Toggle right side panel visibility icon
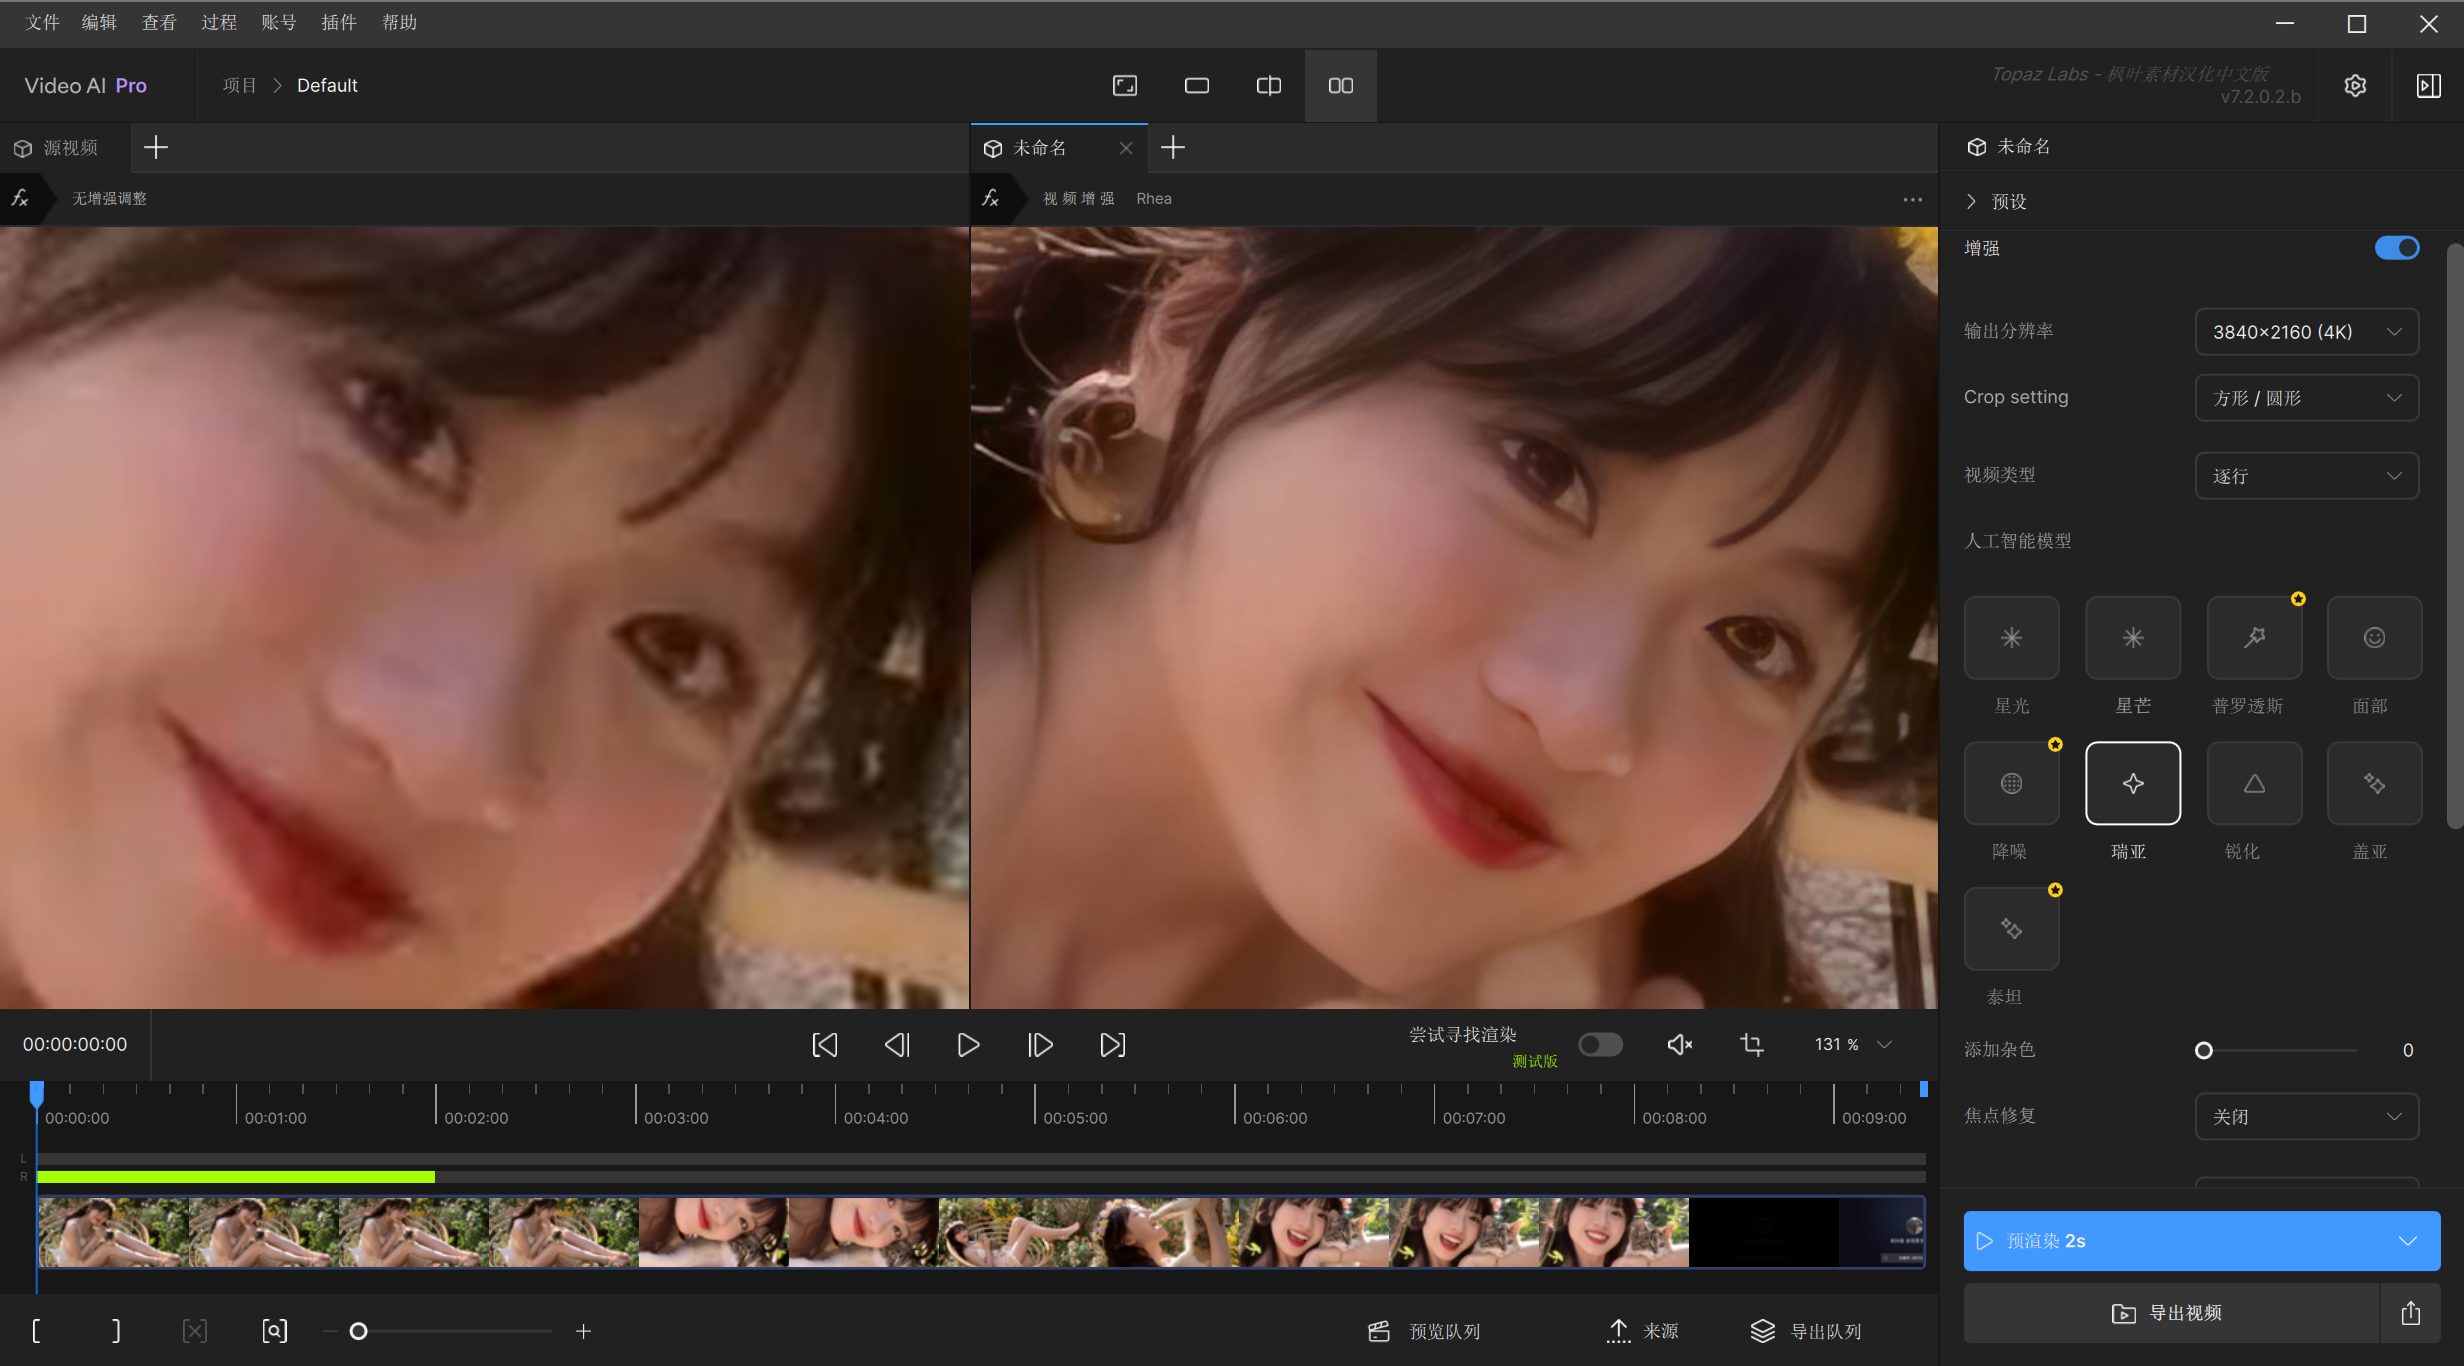The image size is (2464, 1366). point(2428,86)
